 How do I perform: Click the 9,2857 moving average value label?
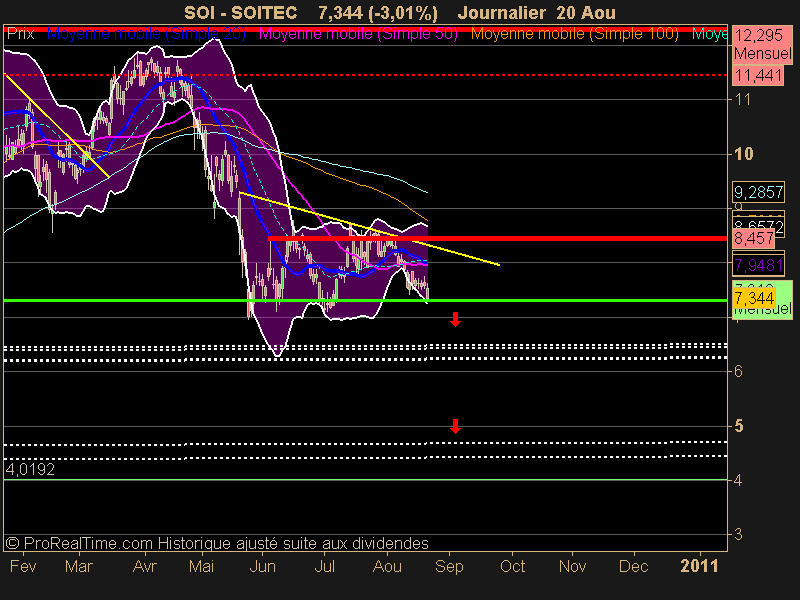tap(758, 192)
